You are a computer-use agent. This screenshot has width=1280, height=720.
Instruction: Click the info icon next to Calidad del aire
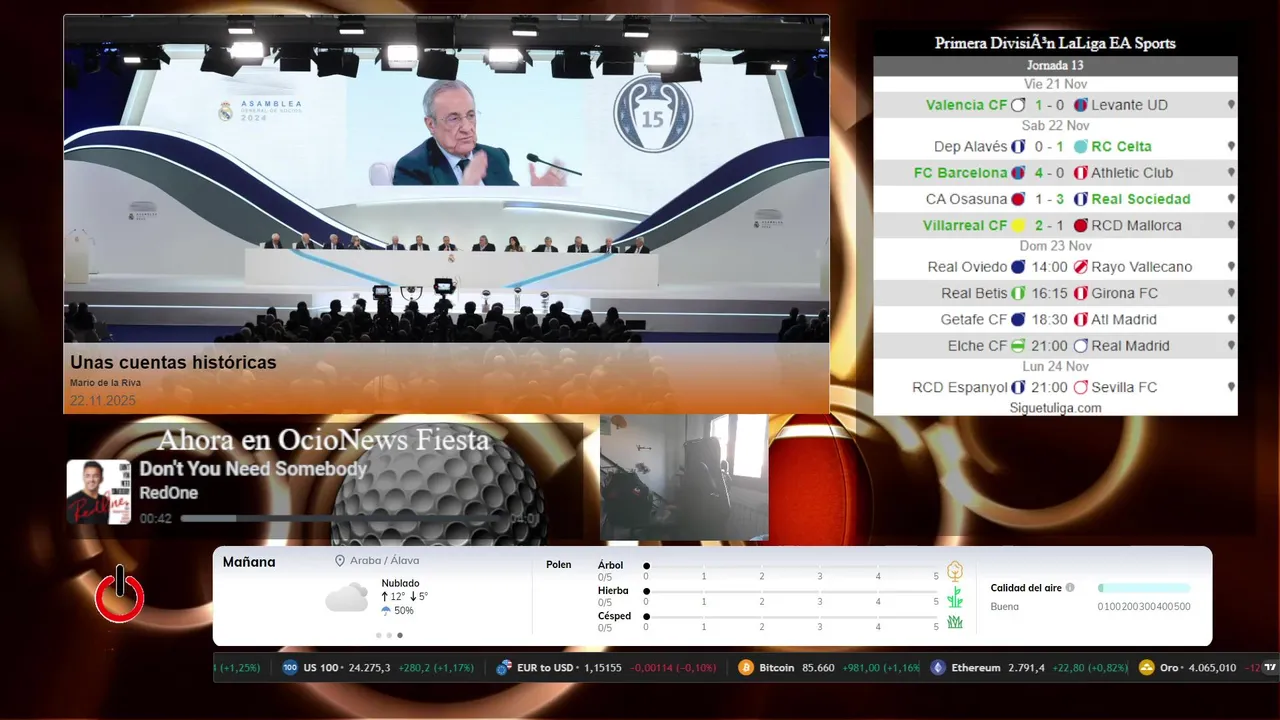coord(1070,588)
